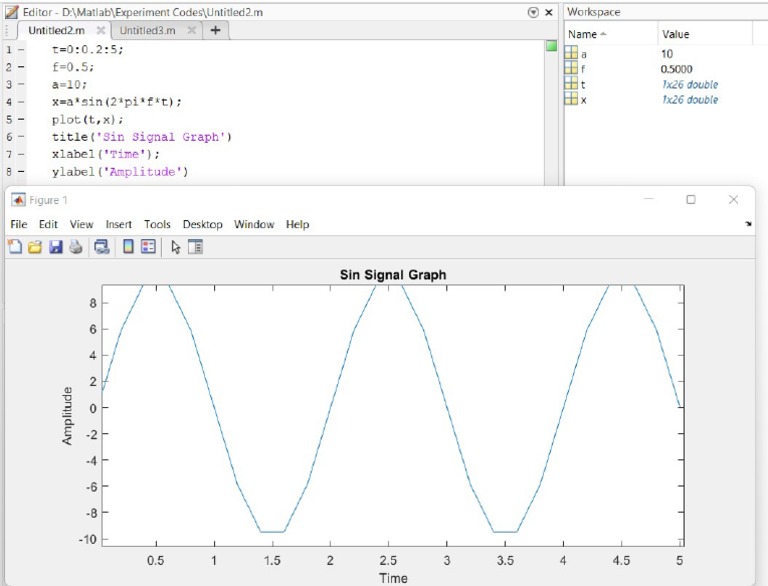Open the Property Inspector icon

pos(195,247)
